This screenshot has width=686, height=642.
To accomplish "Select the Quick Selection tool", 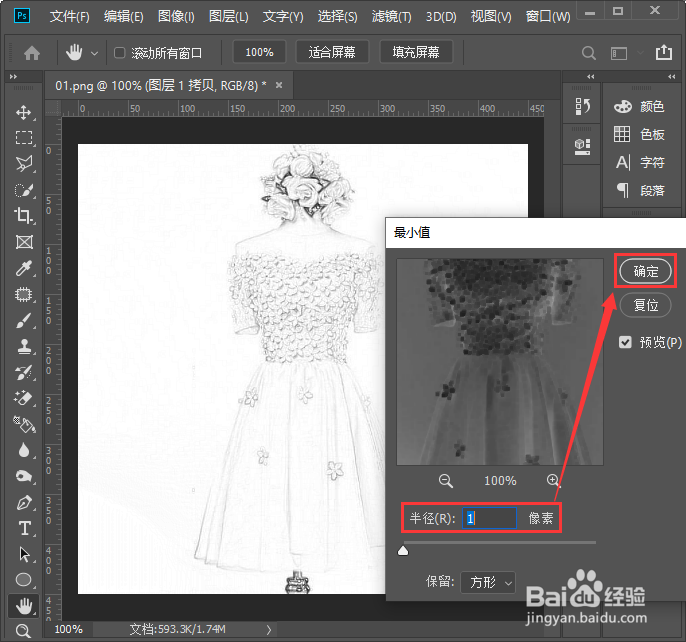I will click(x=24, y=190).
